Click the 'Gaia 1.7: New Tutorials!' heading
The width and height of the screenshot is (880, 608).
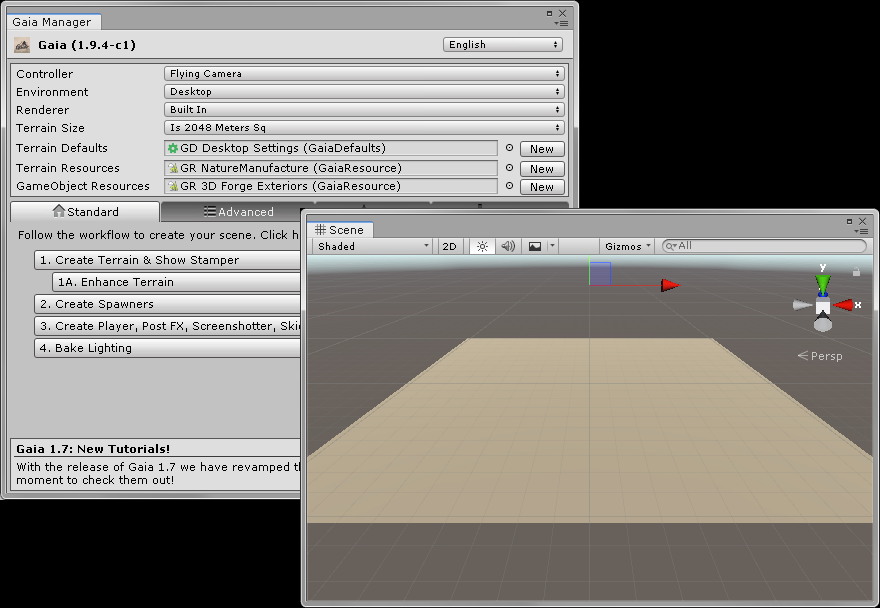(93, 449)
